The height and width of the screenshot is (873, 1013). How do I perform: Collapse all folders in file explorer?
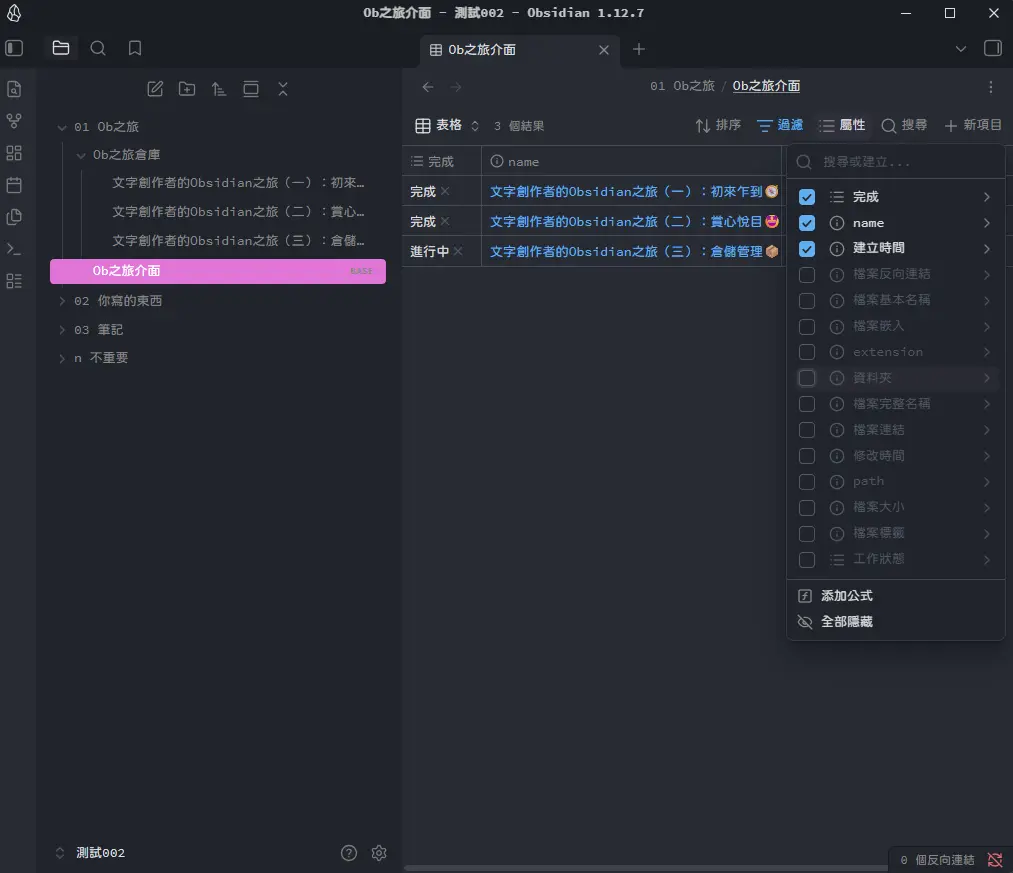283,89
